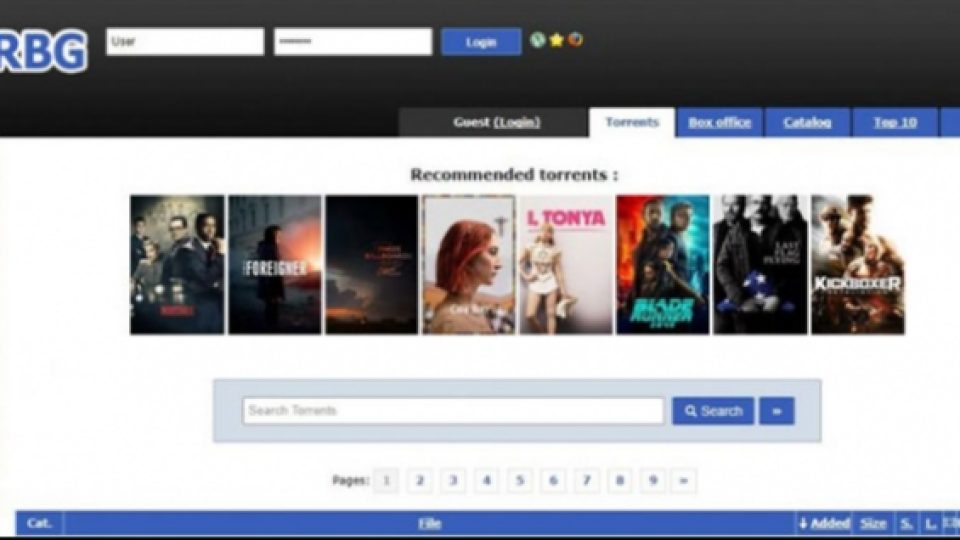Click the Search Torrents input box

[453, 411]
